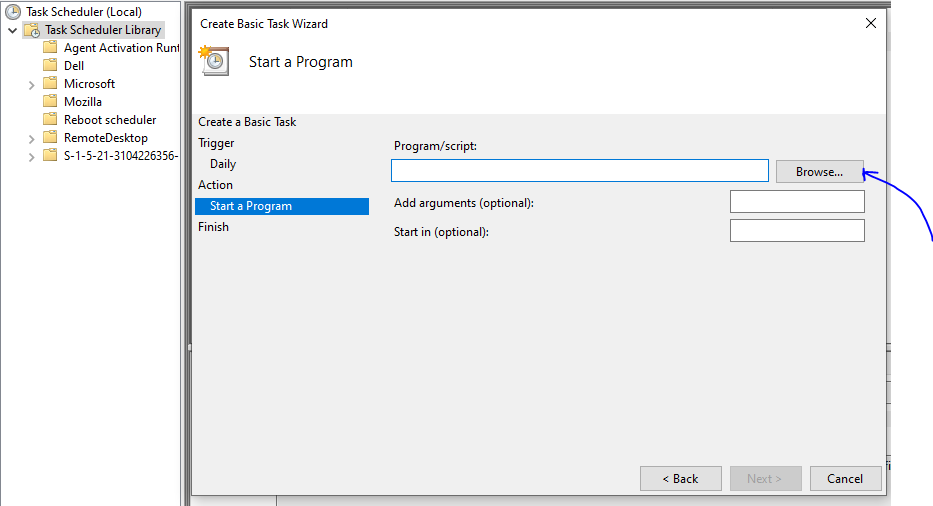Click the Microsoft folder icon

pyautogui.click(x=51, y=83)
